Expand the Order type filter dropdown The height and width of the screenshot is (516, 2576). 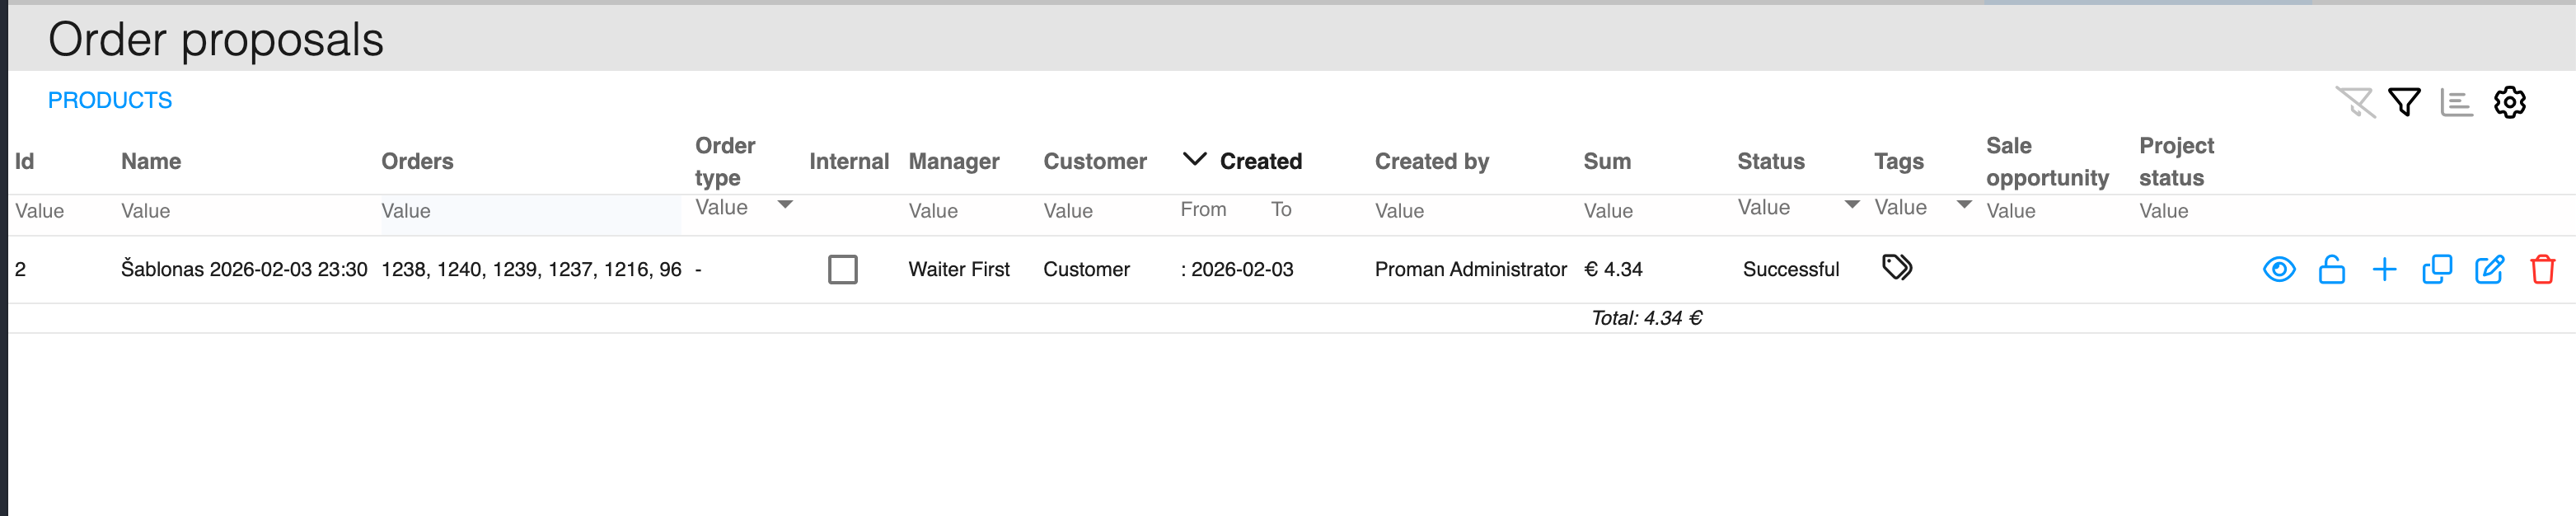785,205
